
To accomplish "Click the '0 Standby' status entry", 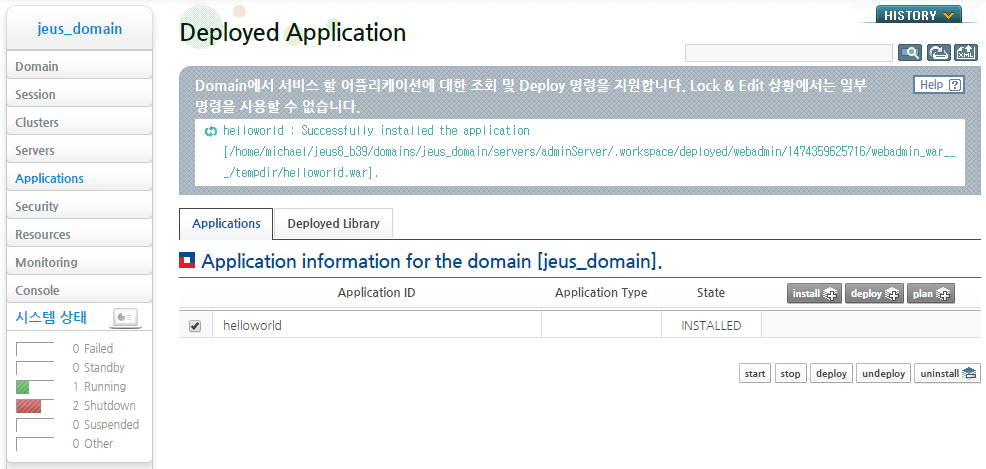I will (98, 368).
